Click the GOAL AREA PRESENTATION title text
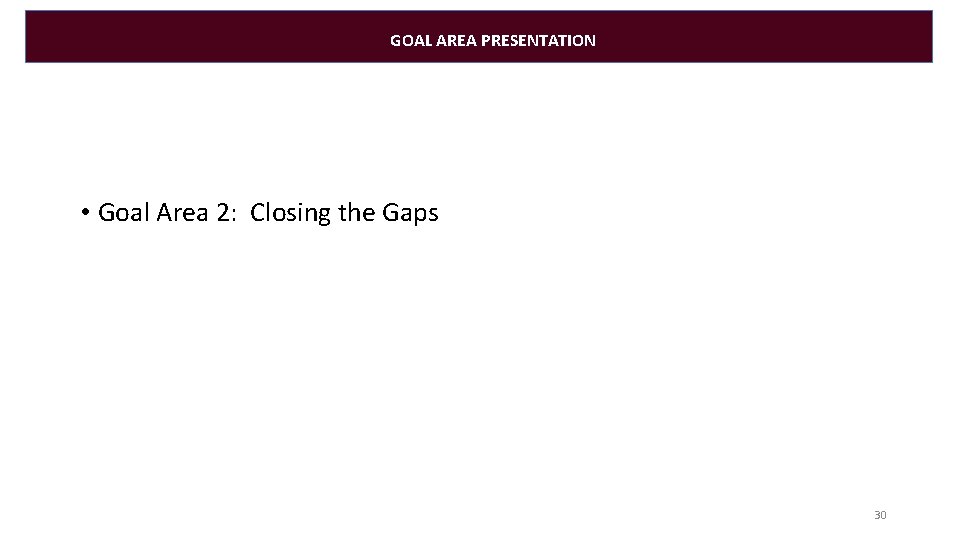The width and height of the screenshot is (960, 540). tap(492, 41)
